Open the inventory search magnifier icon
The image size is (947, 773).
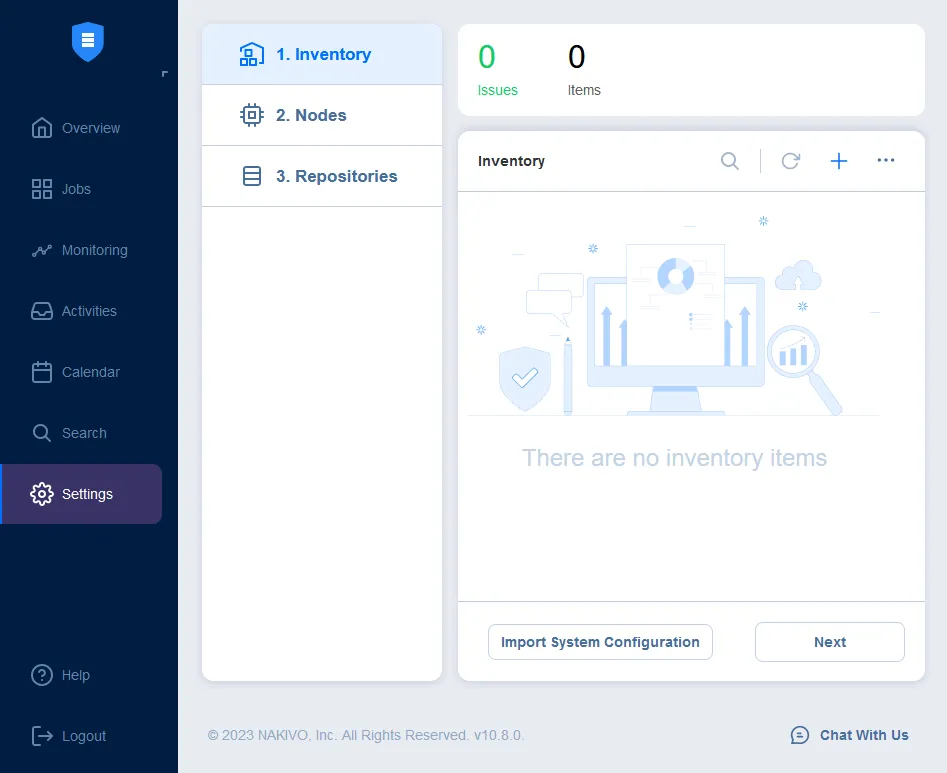click(730, 161)
